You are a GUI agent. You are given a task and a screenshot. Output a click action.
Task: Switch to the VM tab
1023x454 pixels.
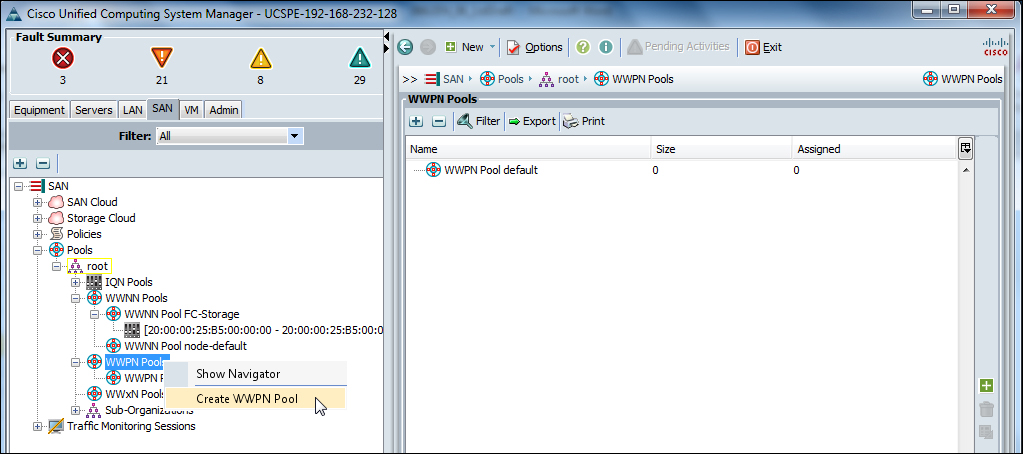191,110
